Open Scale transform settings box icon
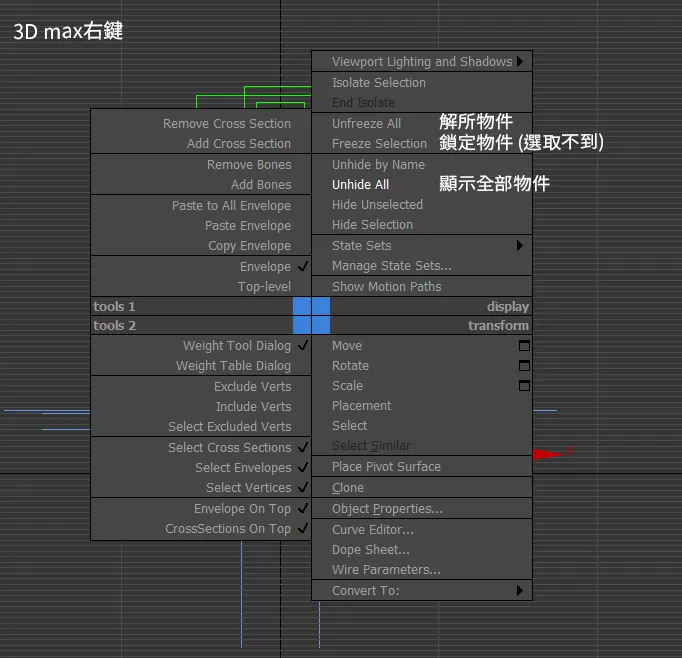This screenshot has height=658, width=682. click(524, 386)
